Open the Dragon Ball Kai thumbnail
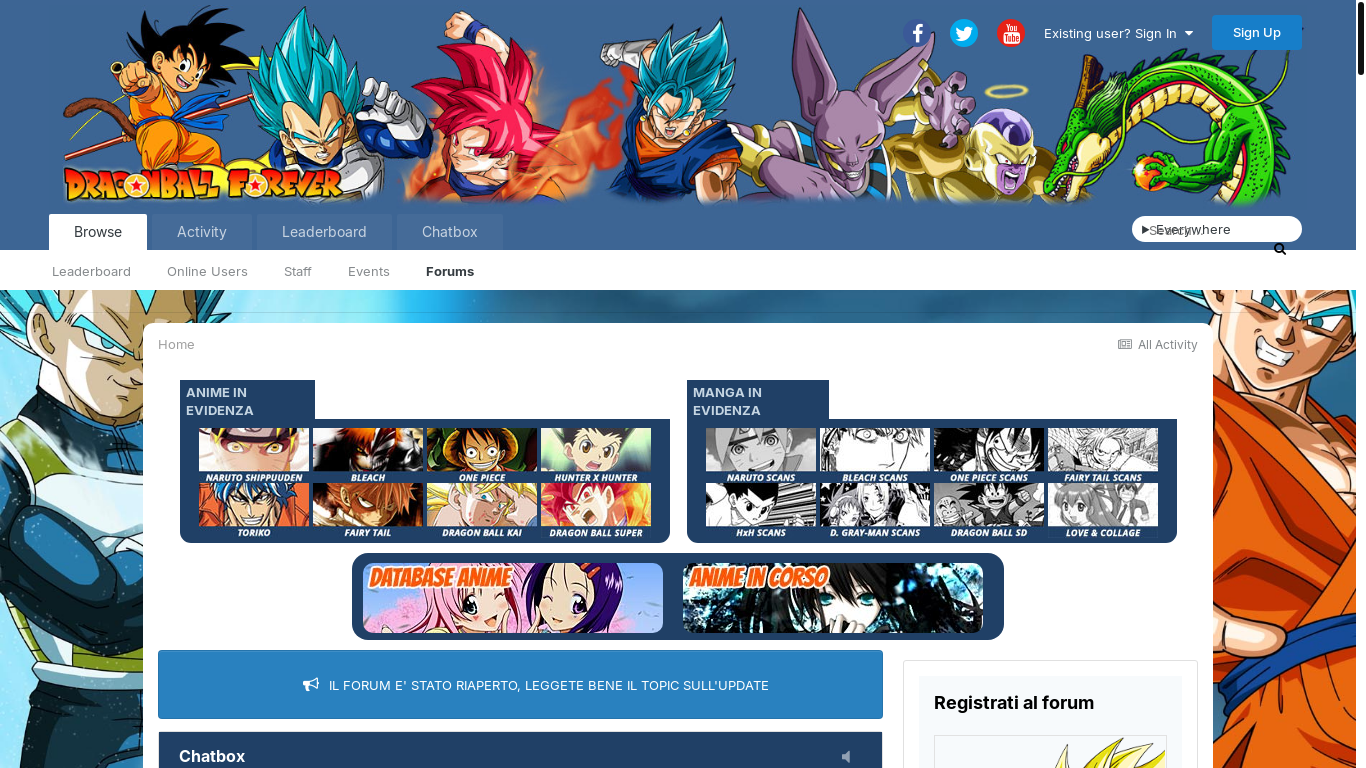The height and width of the screenshot is (768, 1366). click(482, 511)
